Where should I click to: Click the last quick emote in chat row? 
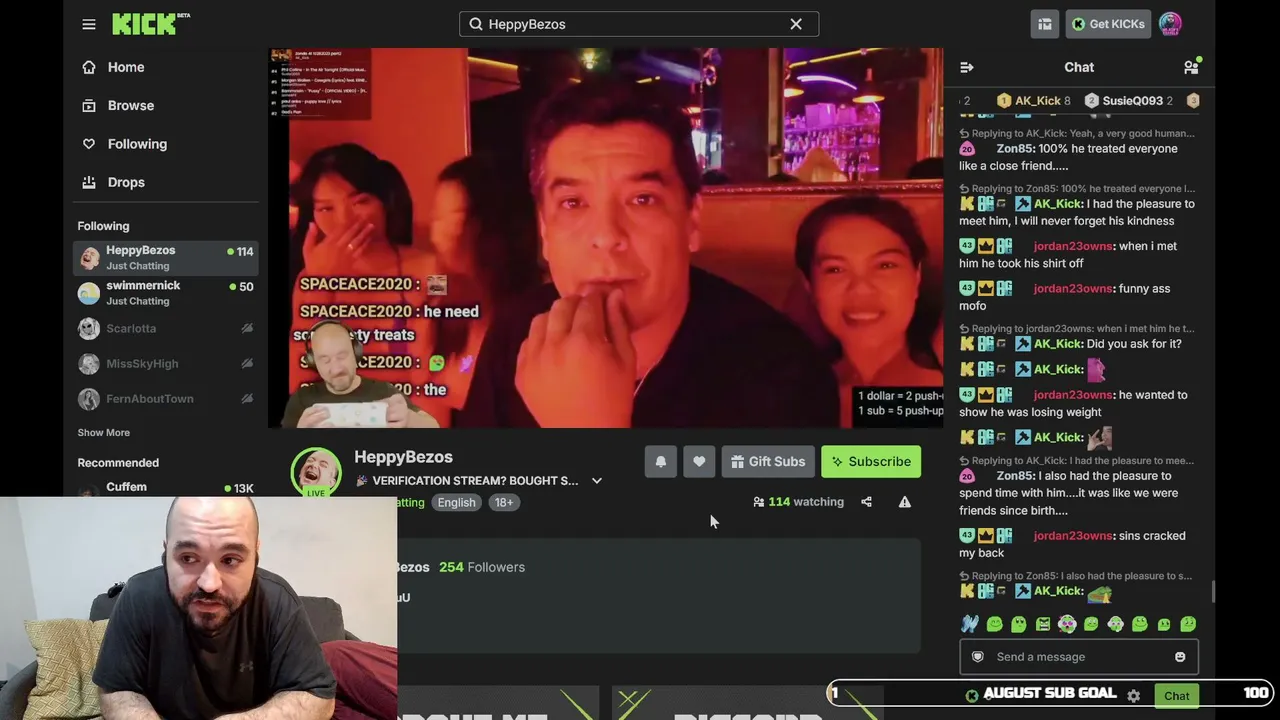point(1188,625)
